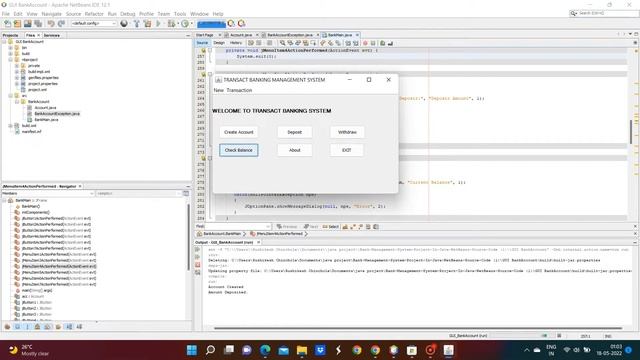Click the editor vertical scrollbar thumb
Screen dimensions: 640x360
631,132
